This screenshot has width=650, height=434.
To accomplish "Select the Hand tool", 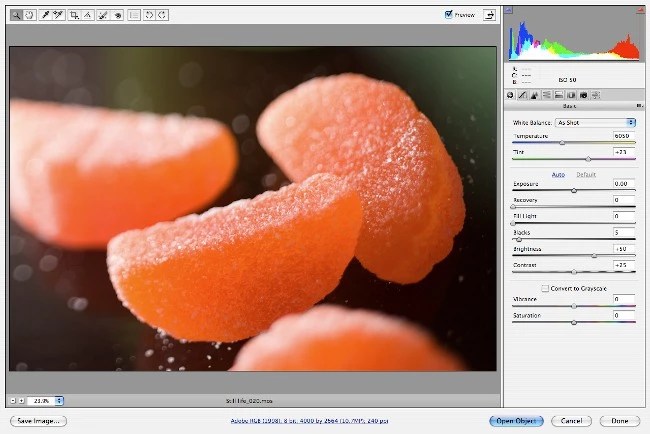I will 29,15.
